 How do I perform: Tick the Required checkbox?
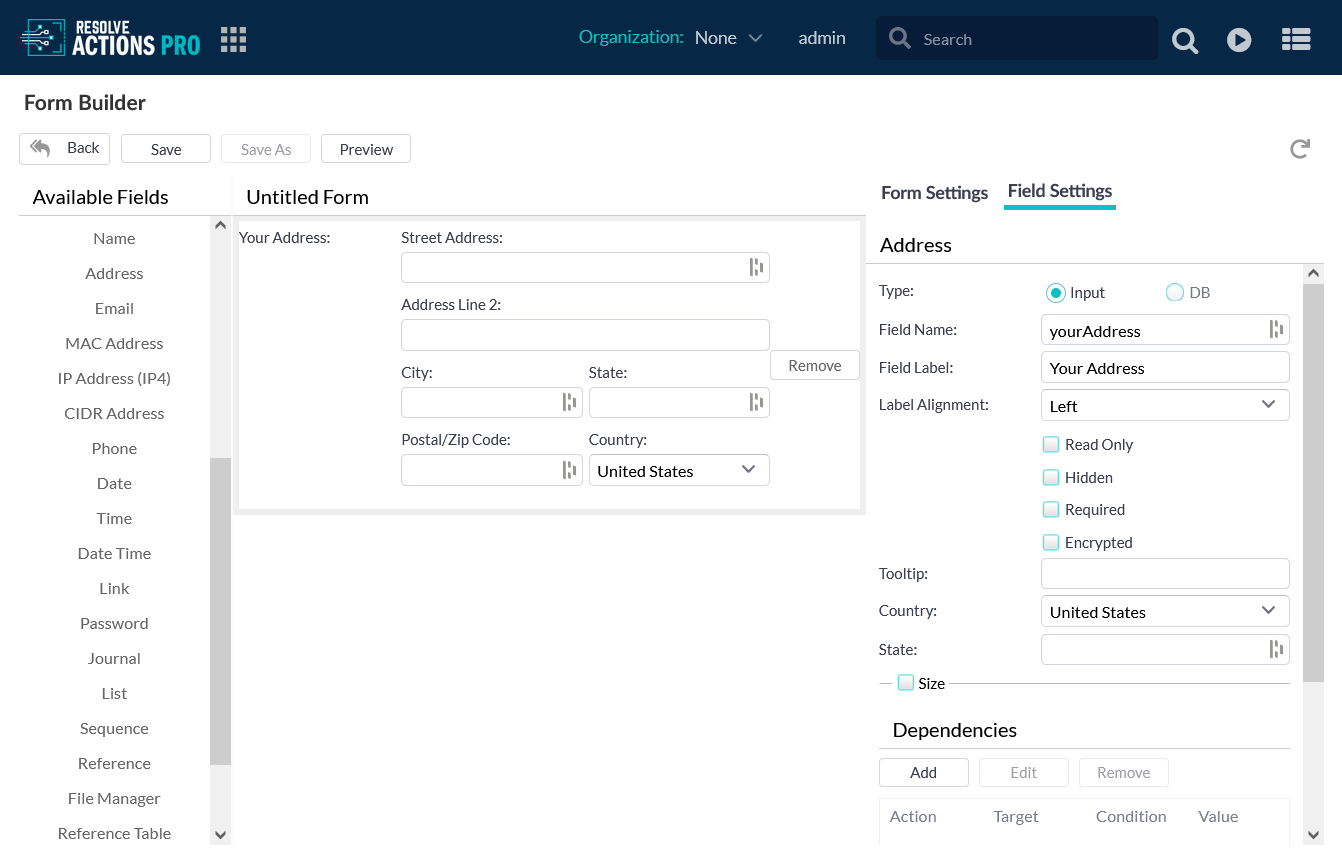click(1050, 509)
